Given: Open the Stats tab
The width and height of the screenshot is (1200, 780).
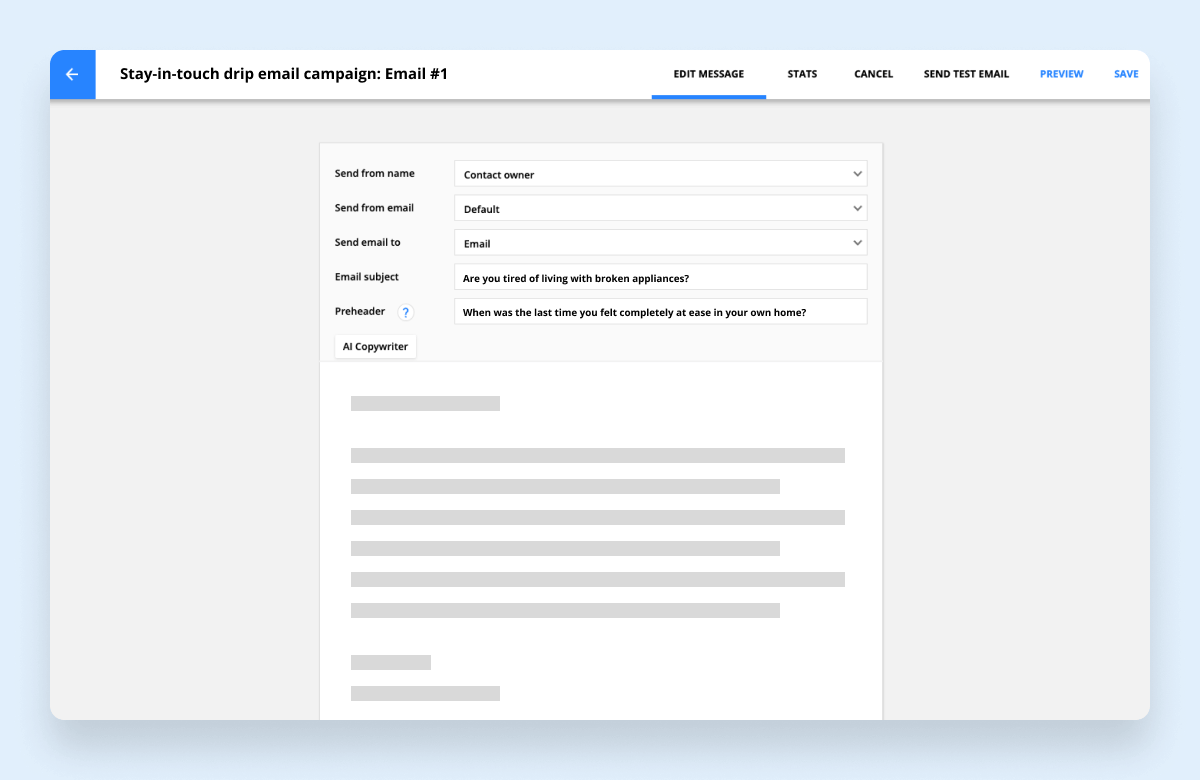Looking at the screenshot, I should pos(802,74).
